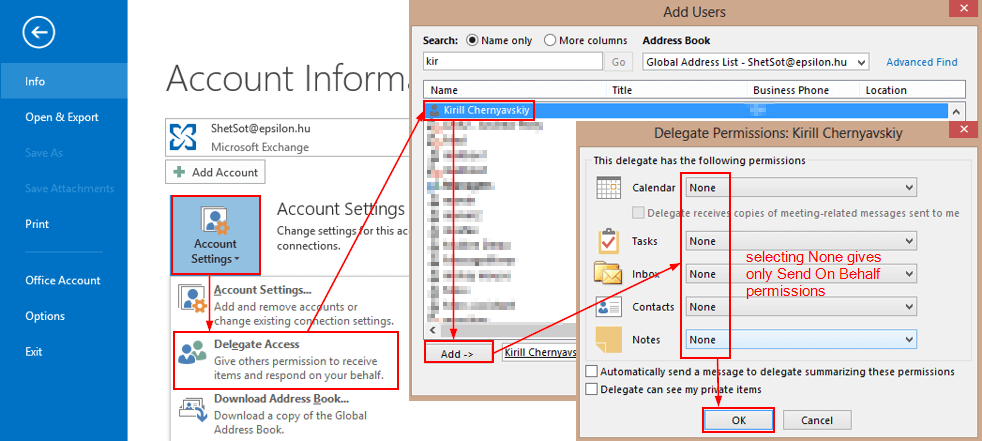Click the Calendar icon in Delegate Permissions
The image size is (982, 441).
608,187
